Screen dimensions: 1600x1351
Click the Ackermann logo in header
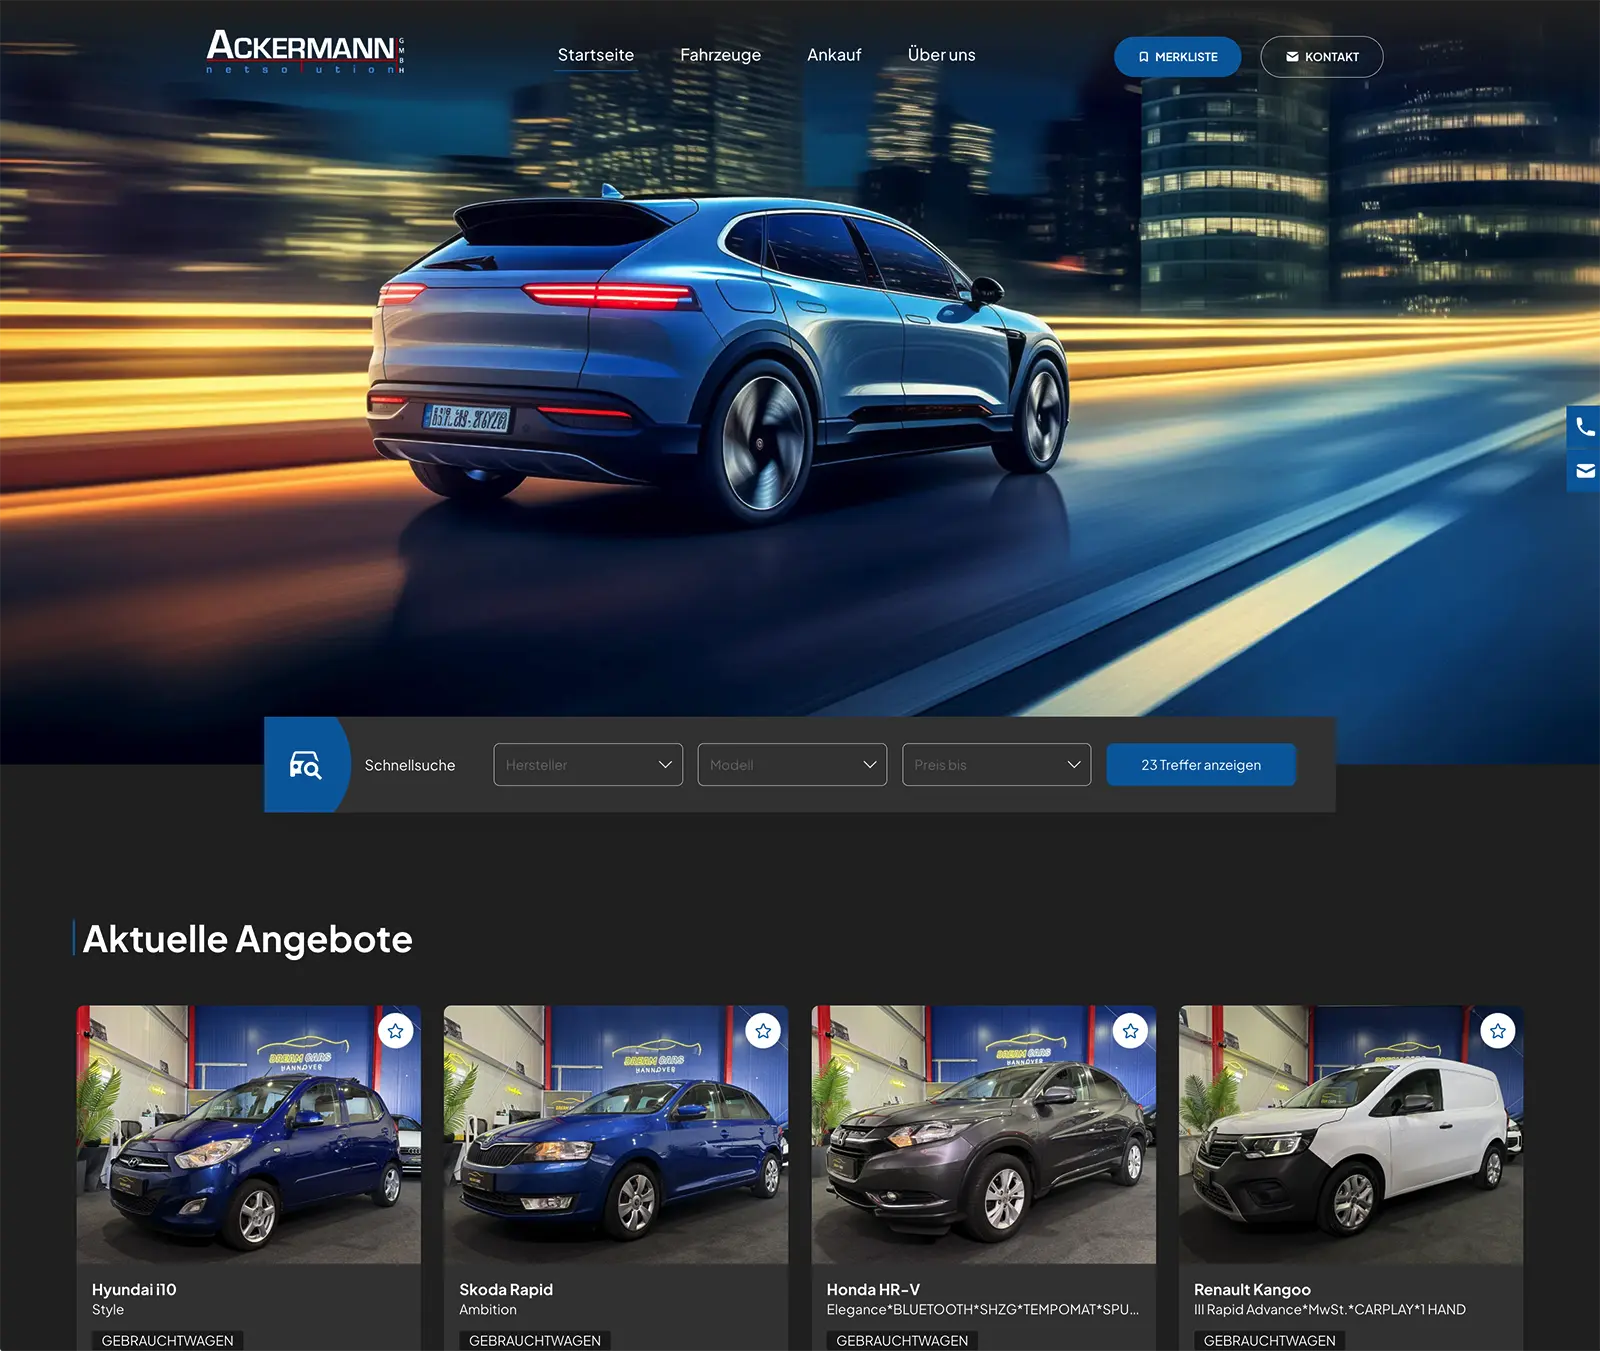[x=304, y=51]
